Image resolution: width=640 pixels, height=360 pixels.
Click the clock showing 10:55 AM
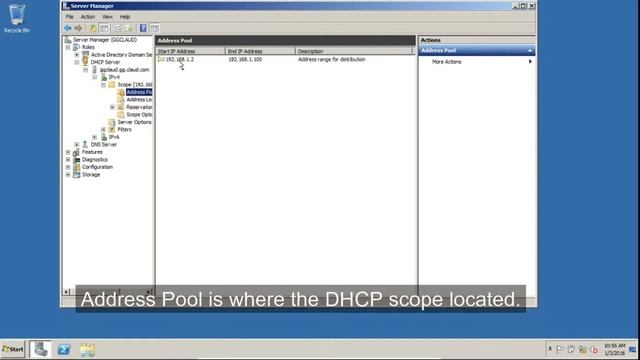[614, 349]
